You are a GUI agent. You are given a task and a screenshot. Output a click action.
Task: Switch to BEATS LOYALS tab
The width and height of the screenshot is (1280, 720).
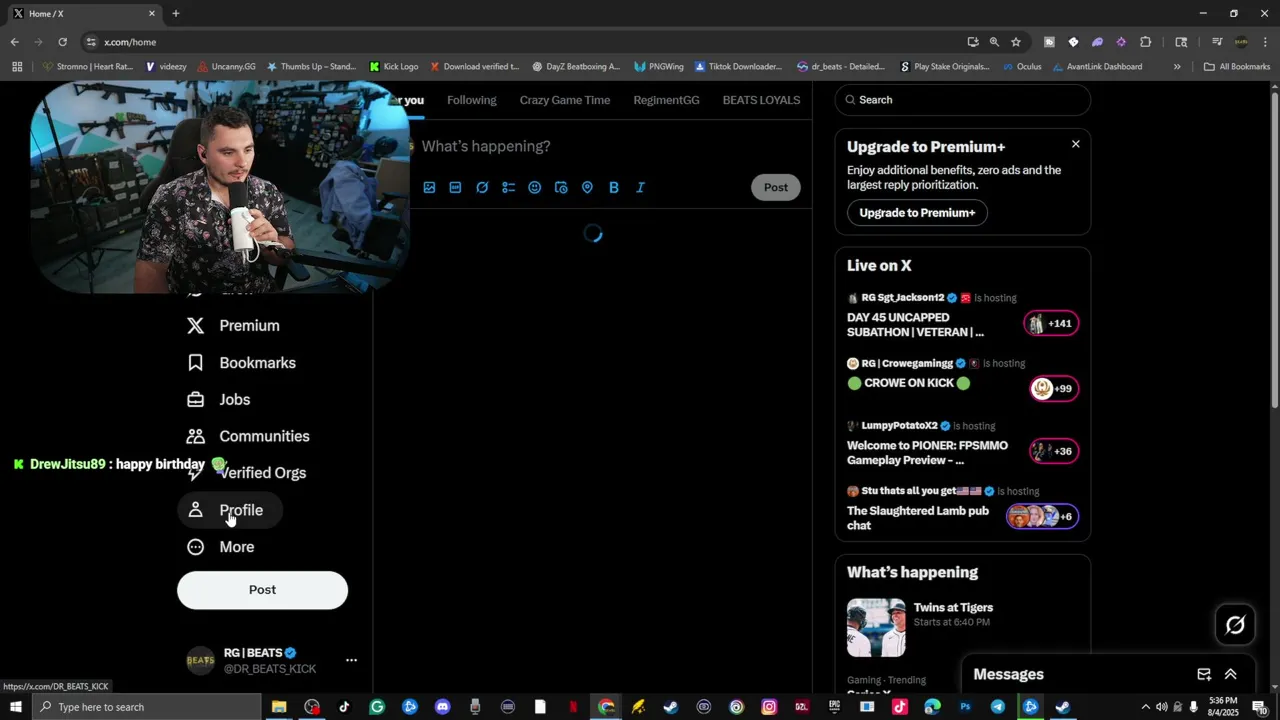pos(761,100)
